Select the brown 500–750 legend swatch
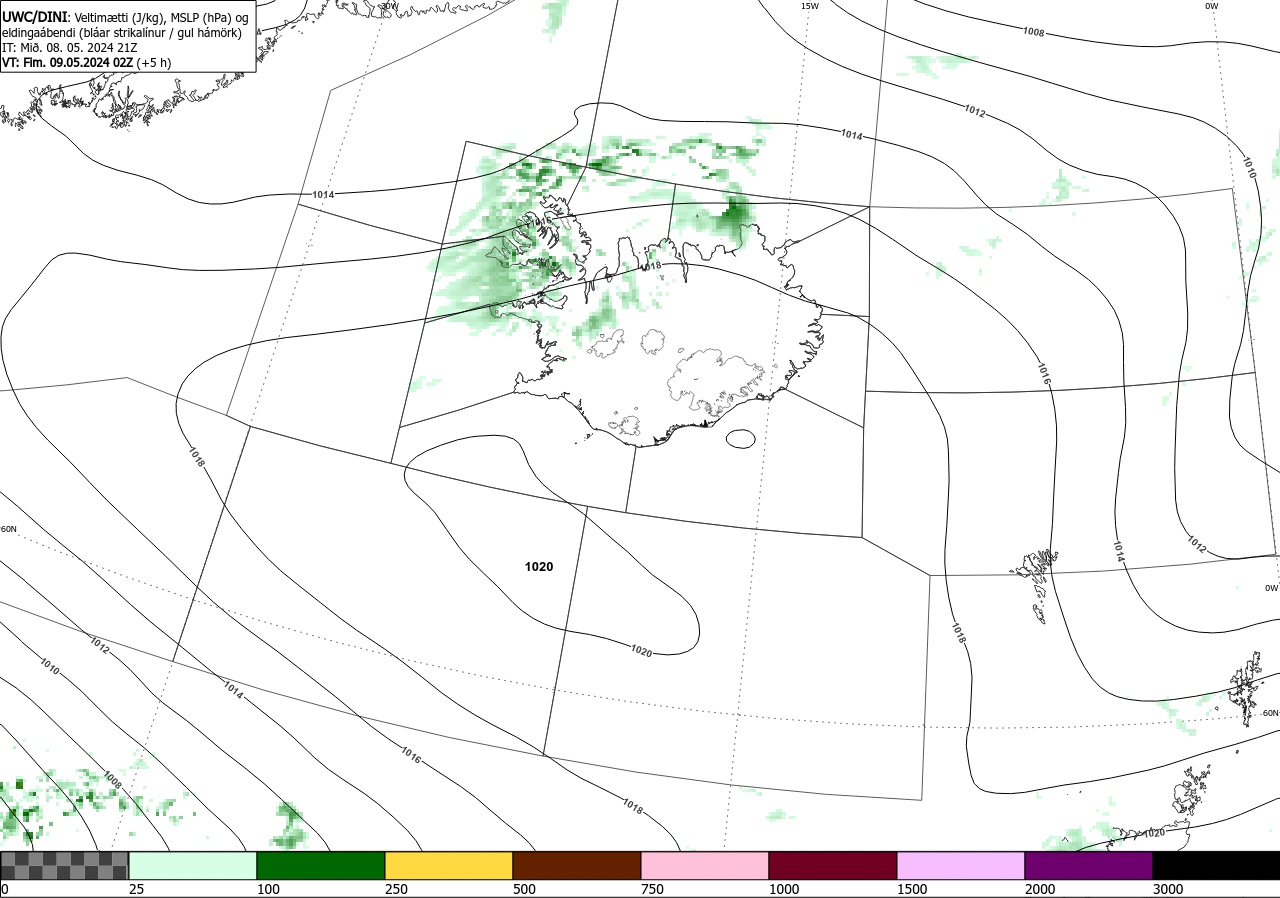Image resolution: width=1280 pixels, height=898 pixels. point(577,865)
